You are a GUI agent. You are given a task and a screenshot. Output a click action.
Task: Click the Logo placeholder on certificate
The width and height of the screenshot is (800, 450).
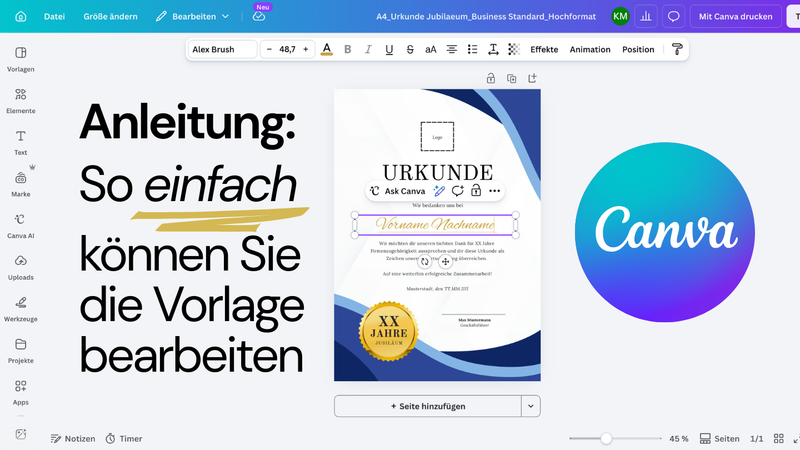(437, 137)
